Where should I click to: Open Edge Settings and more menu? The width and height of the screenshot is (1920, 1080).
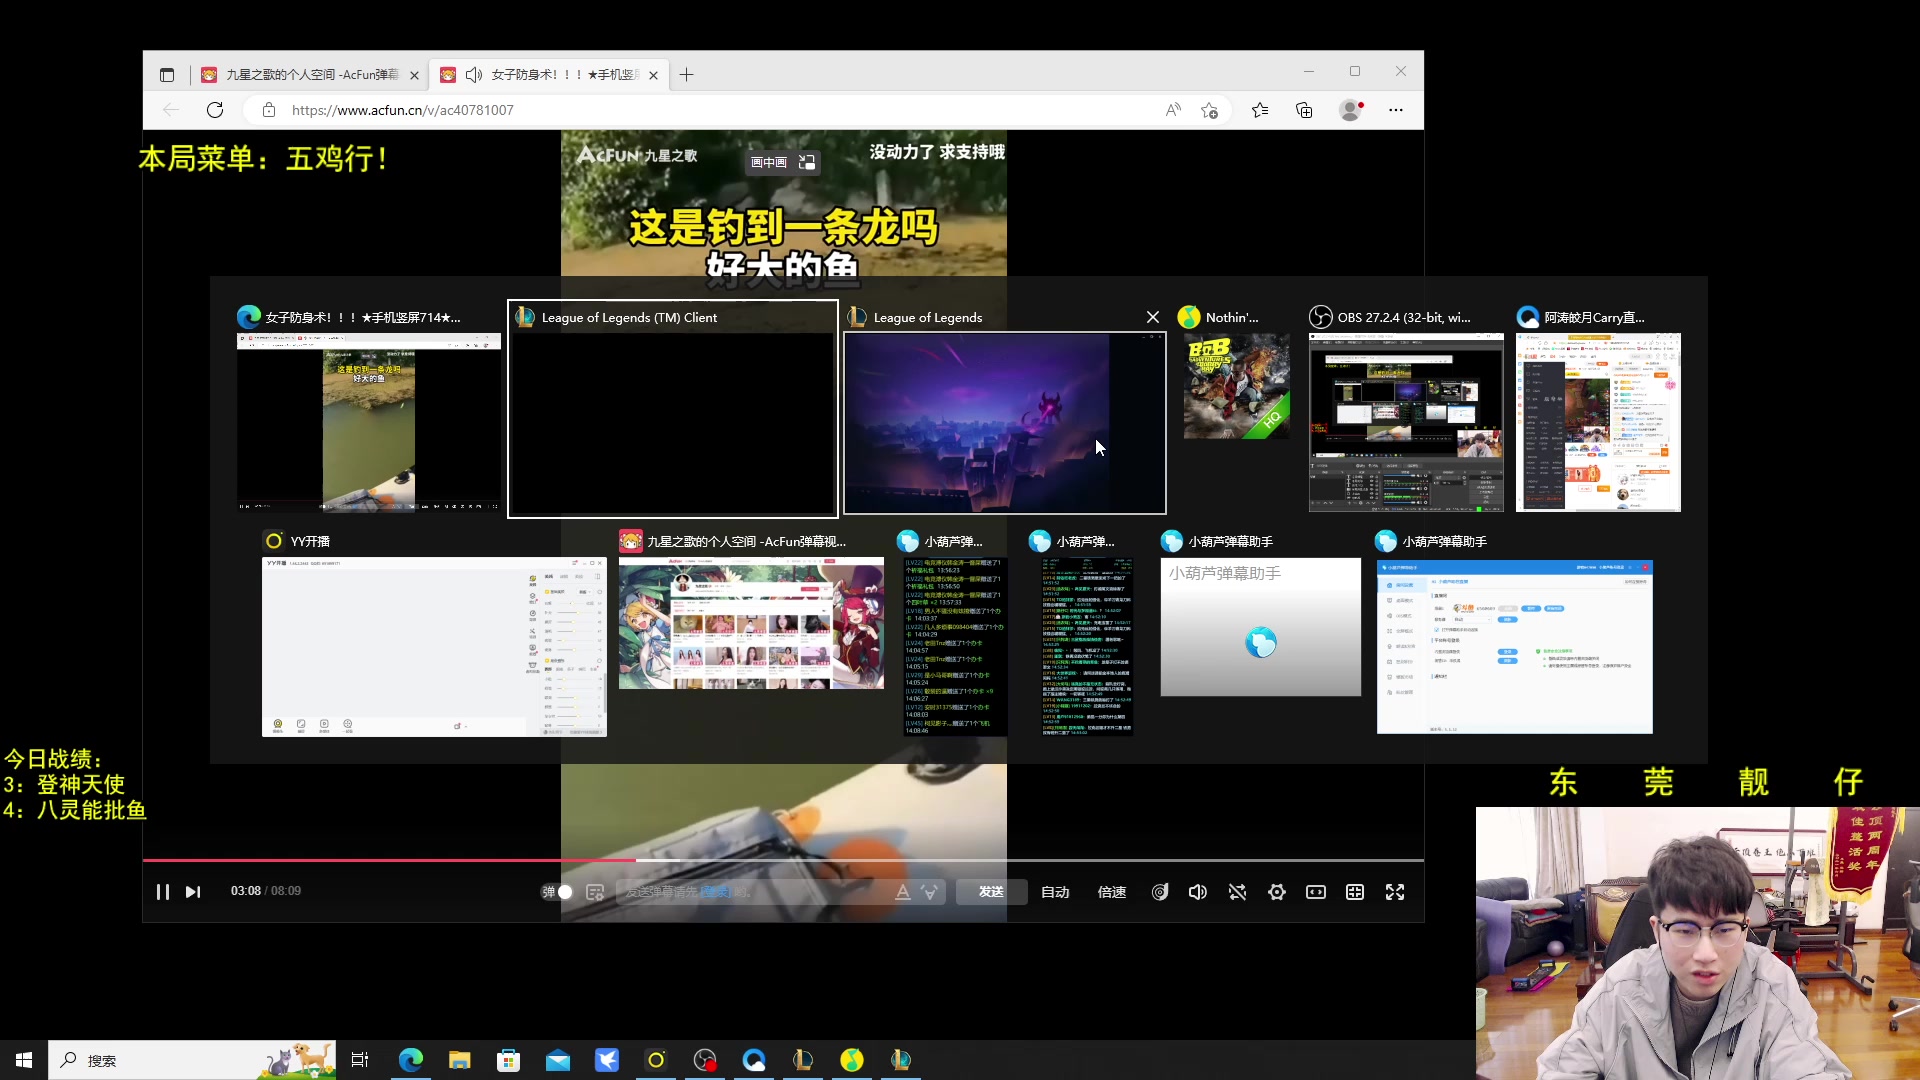1396,110
